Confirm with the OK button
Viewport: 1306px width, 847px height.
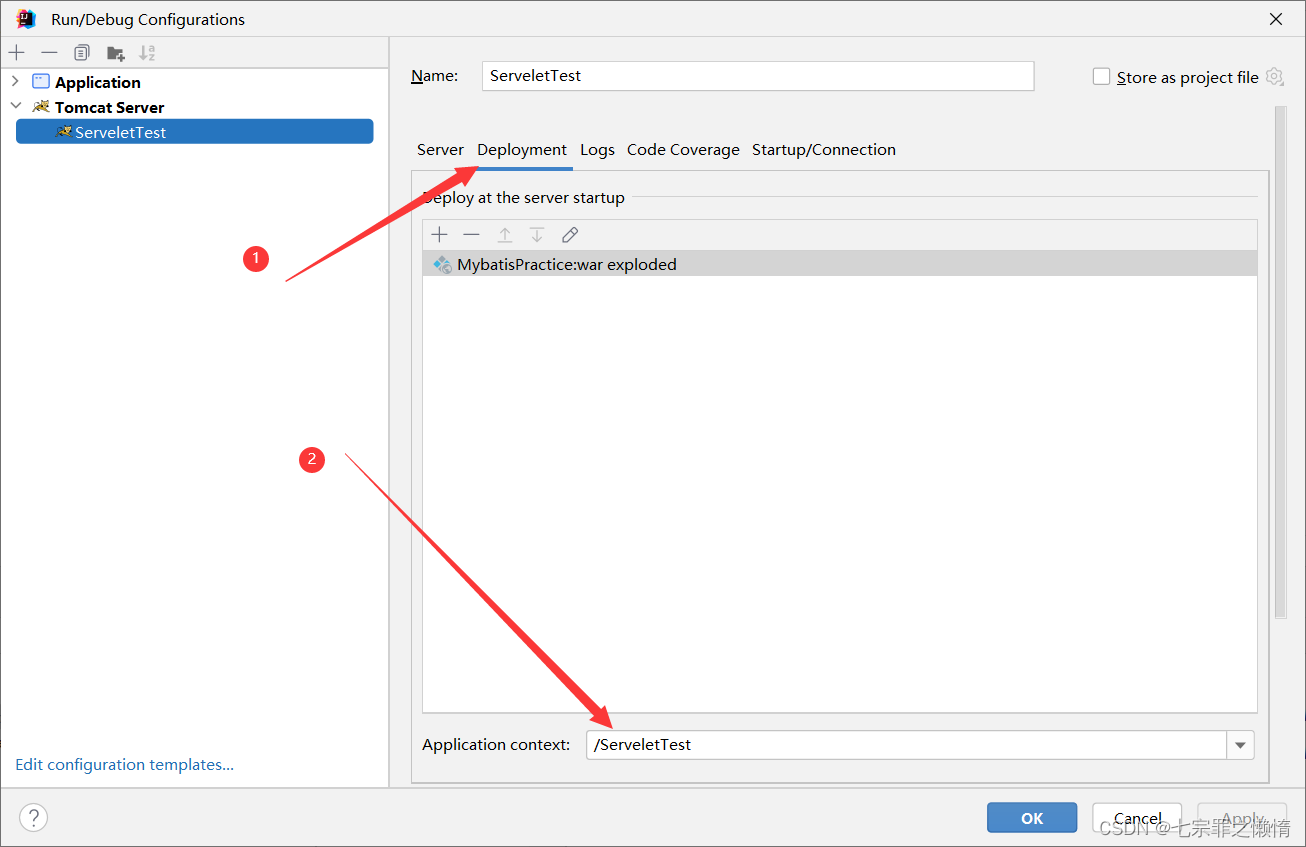[1032, 818]
